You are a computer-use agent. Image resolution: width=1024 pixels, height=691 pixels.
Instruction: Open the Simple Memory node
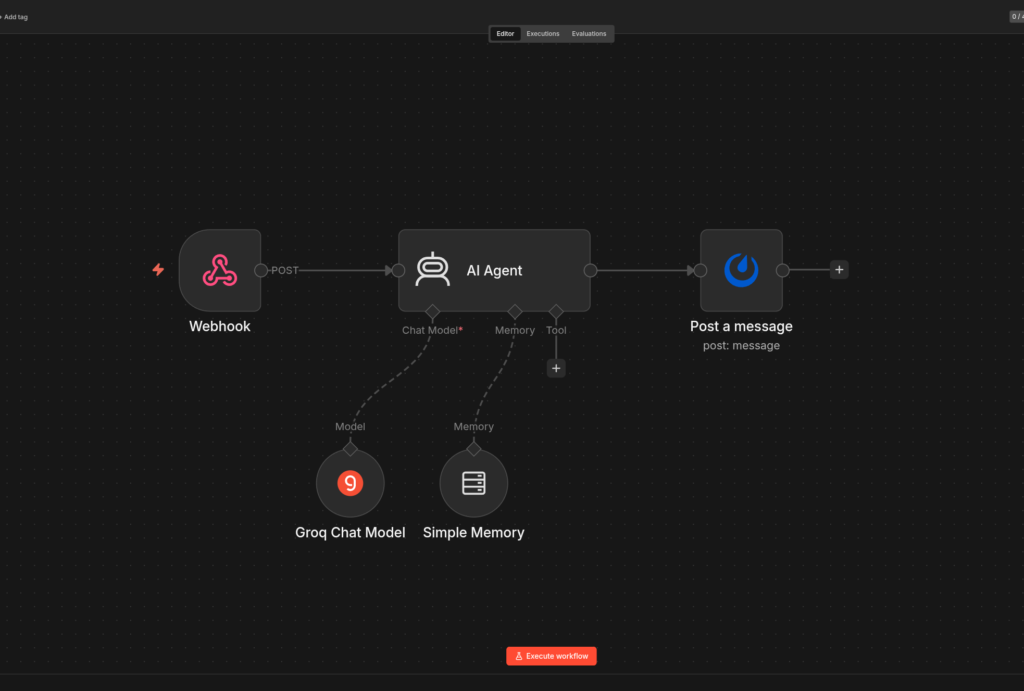473,483
